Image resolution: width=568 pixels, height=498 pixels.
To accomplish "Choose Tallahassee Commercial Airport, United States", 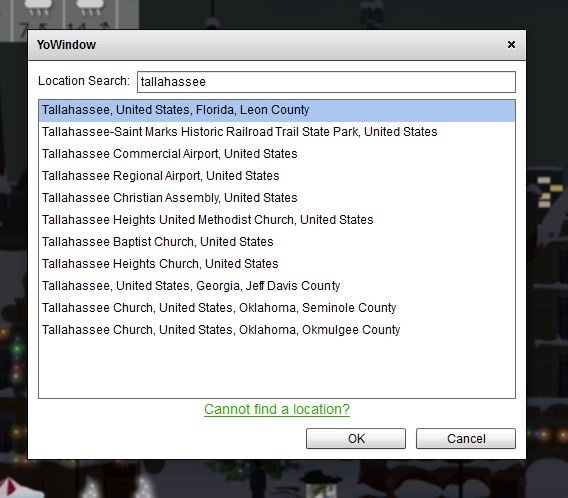I will (277, 154).
